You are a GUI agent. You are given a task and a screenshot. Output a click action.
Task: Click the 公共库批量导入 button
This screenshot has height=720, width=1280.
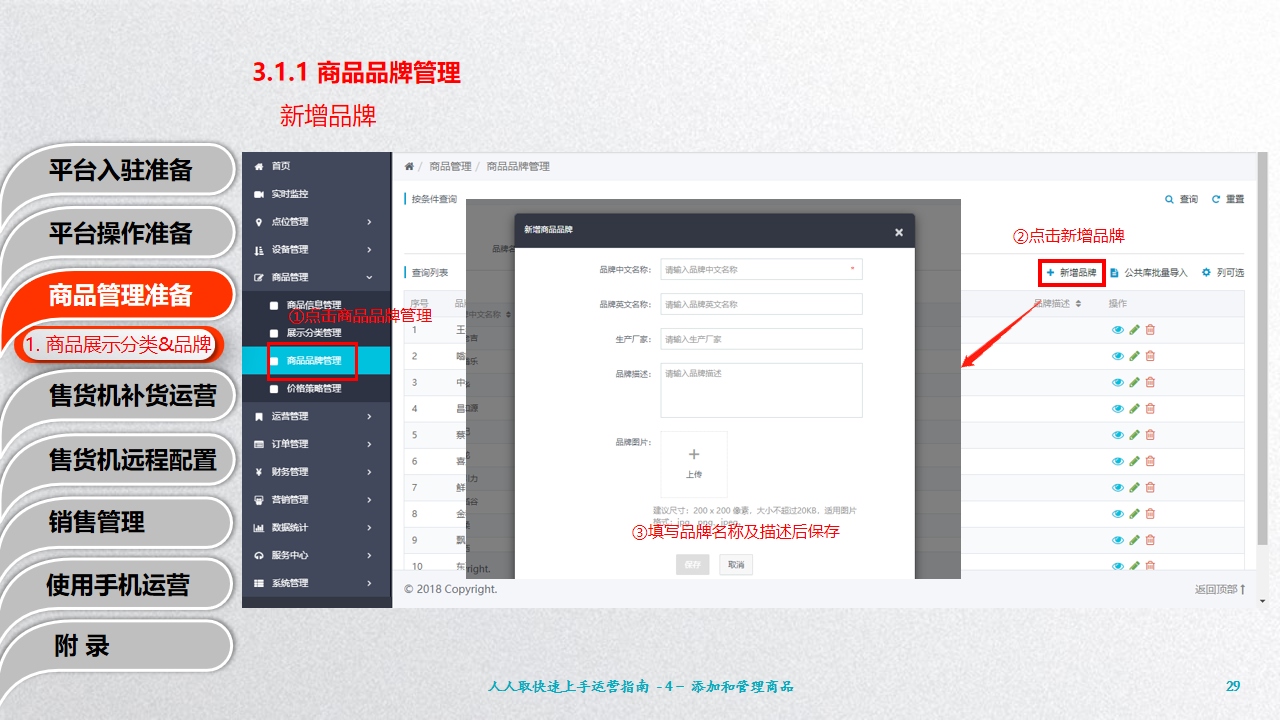point(1149,272)
